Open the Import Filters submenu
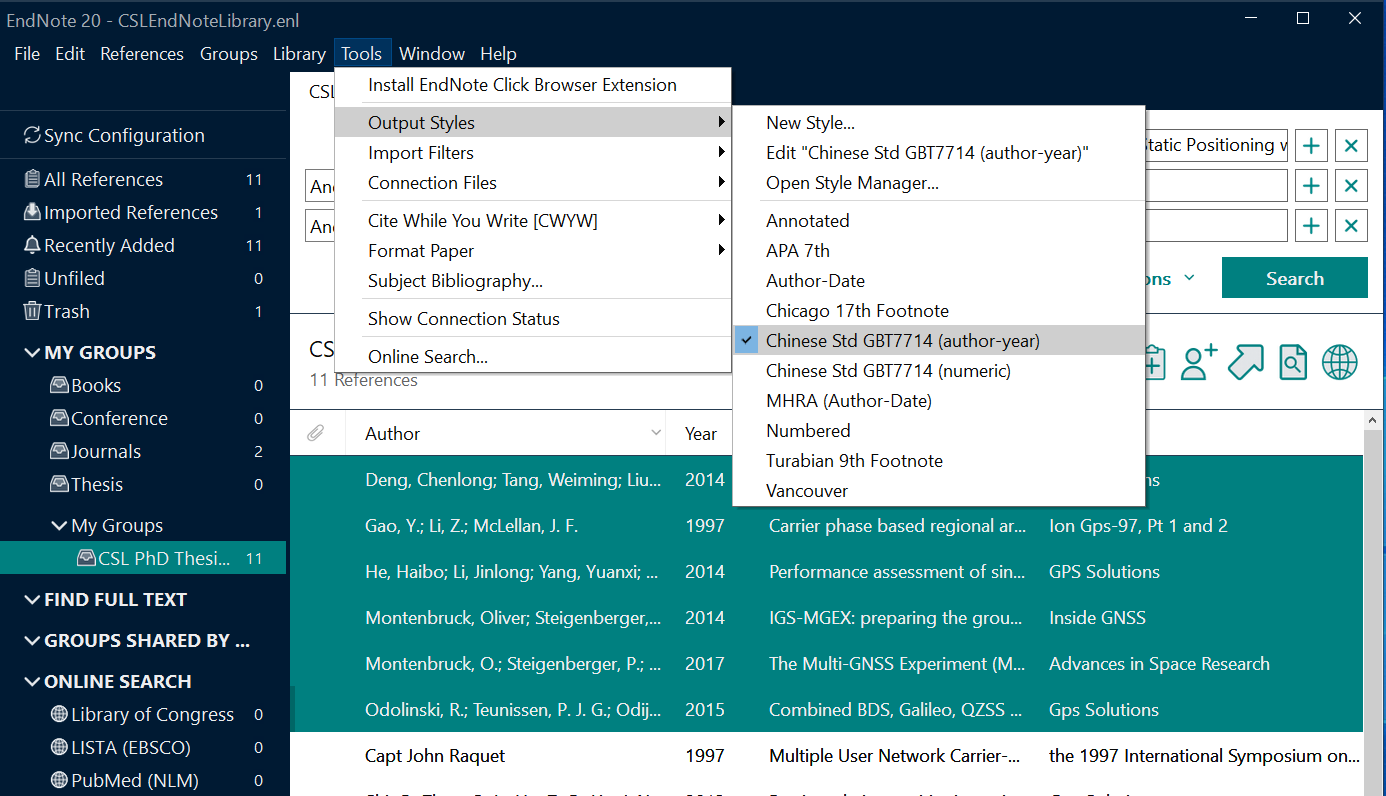Screen dimensions: 1386x796 pos(533,153)
